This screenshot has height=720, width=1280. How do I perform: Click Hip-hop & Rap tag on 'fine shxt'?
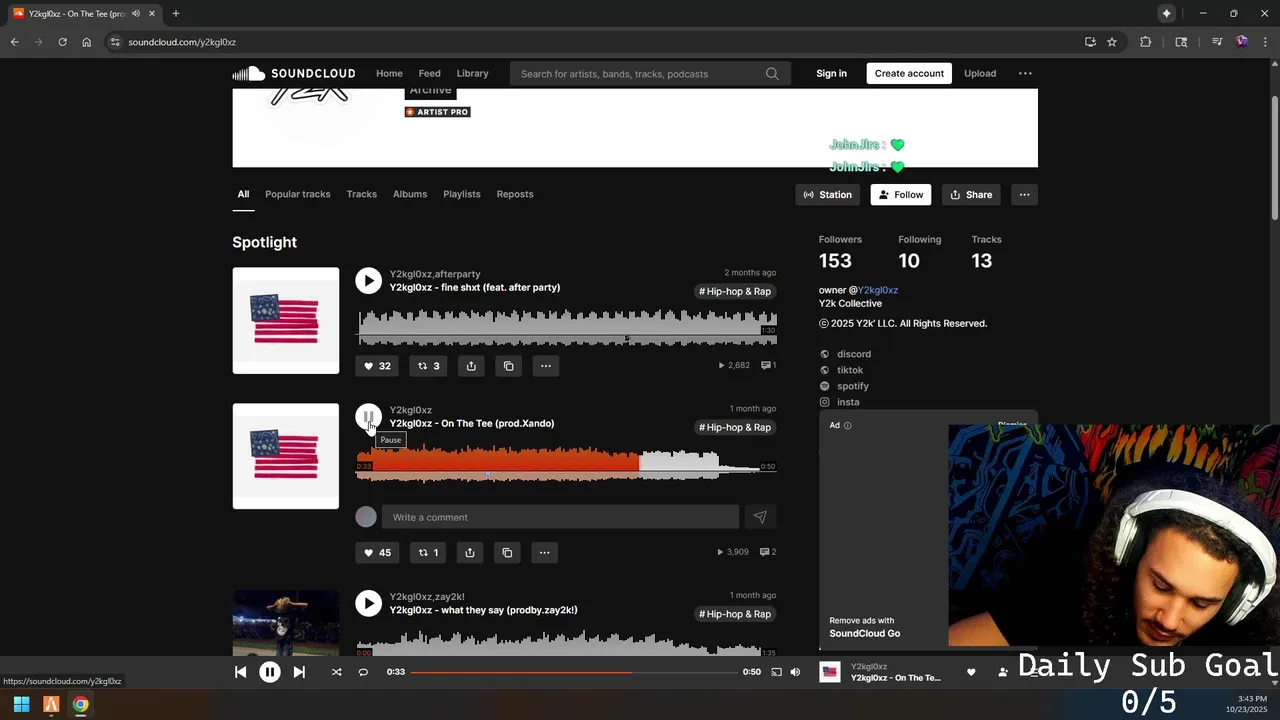(735, 291)
